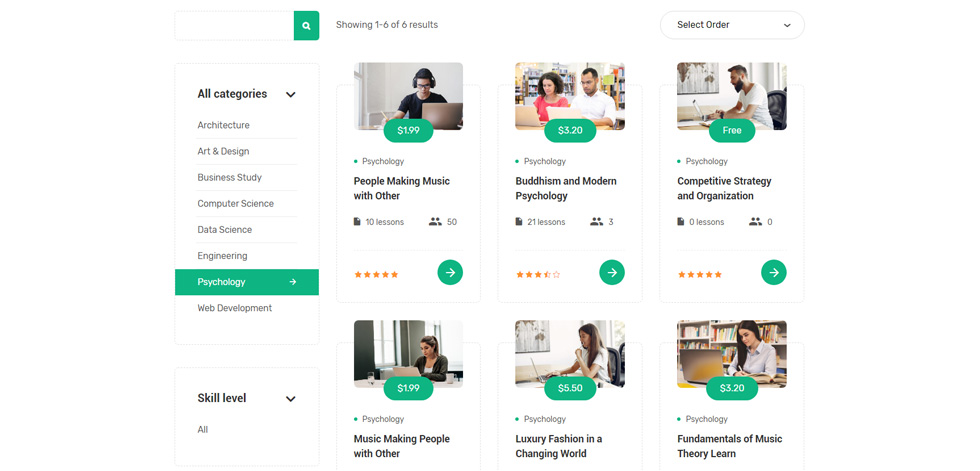This screenshot has height=471, width=980.
Task: Select the Computer Science category
Action: [236, 204]
